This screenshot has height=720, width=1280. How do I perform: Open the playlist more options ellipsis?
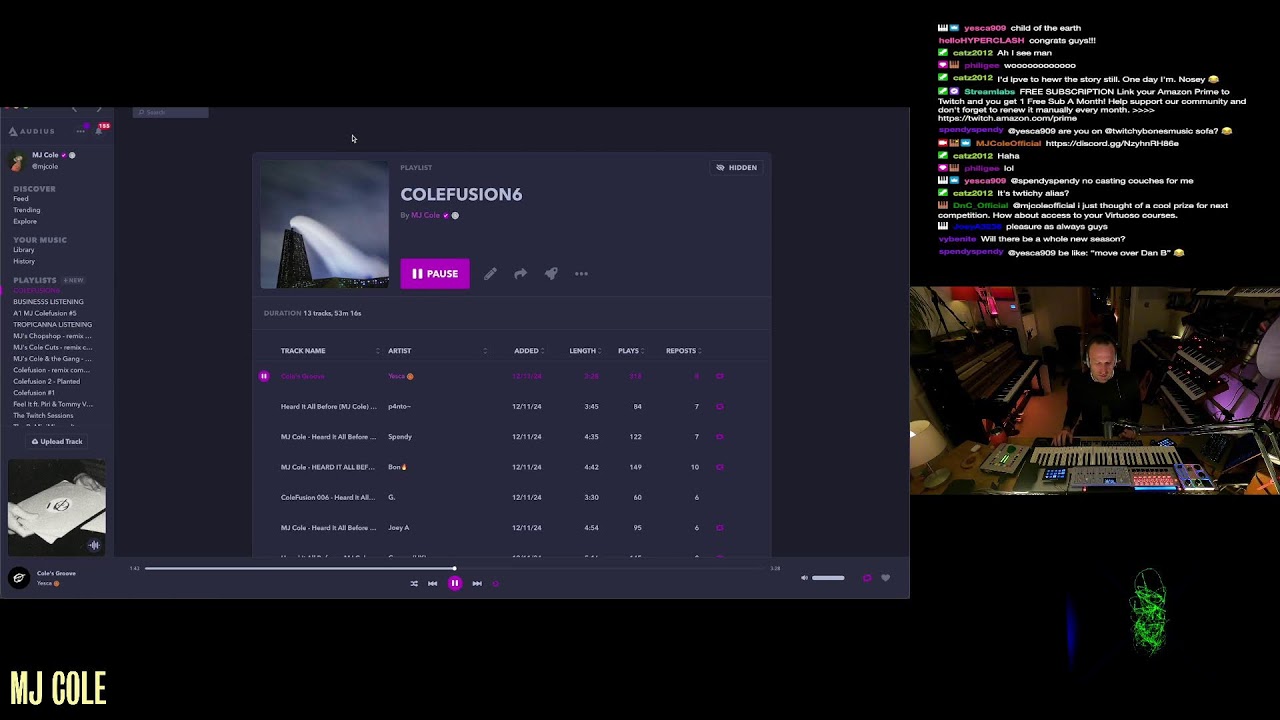(581, 274)
